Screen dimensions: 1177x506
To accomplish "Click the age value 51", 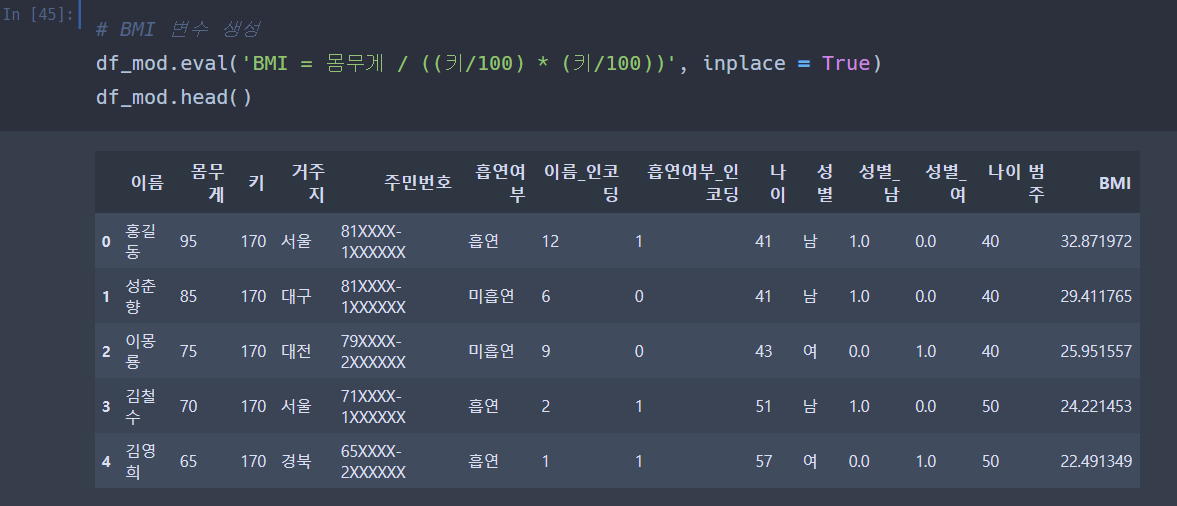I will pyautogui.click(x=763, y=406).
